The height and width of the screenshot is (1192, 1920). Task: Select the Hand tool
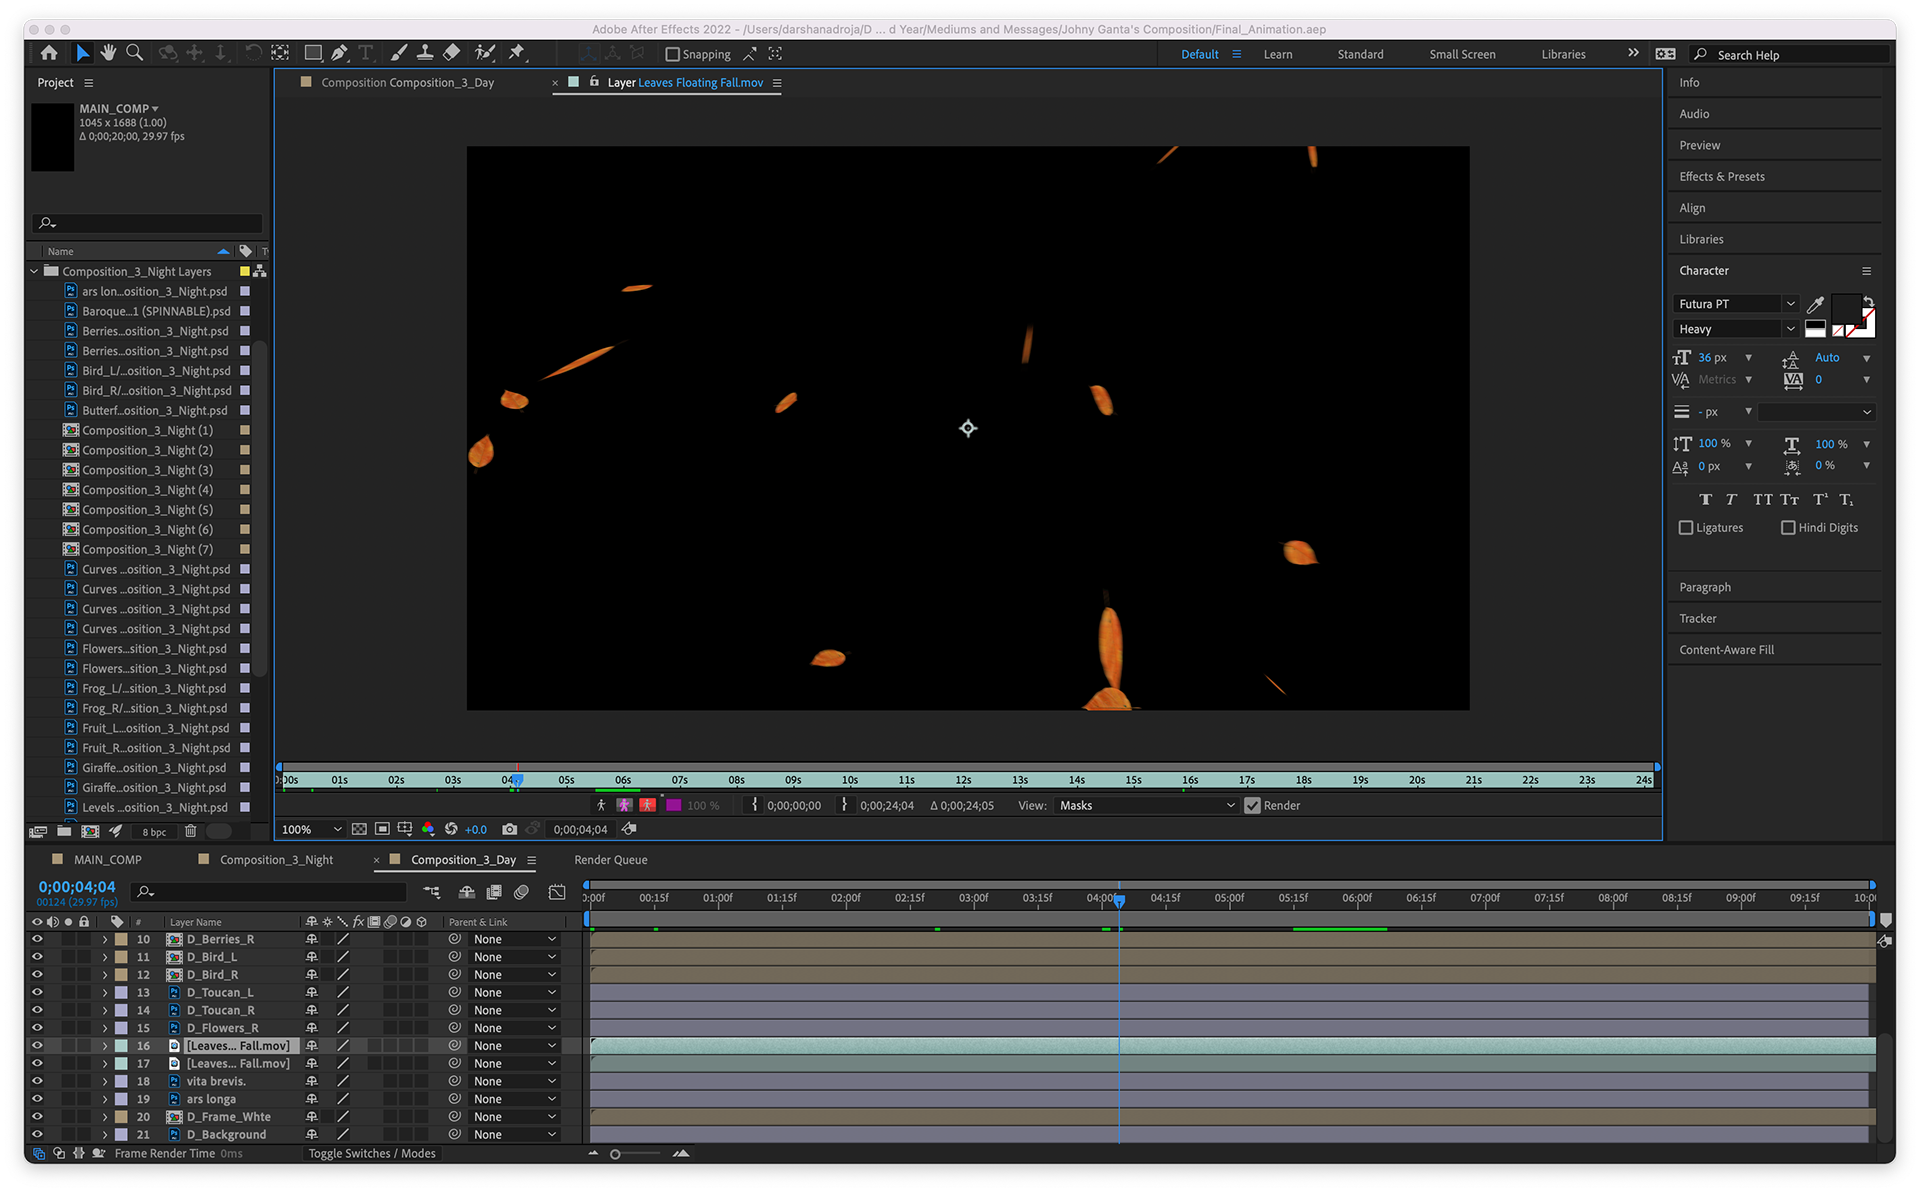coord(108,53)
